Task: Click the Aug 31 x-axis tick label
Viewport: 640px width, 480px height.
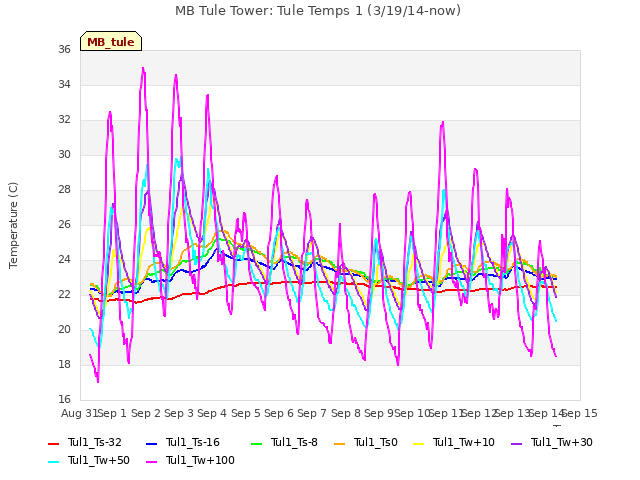Action: tap(80, 413)
